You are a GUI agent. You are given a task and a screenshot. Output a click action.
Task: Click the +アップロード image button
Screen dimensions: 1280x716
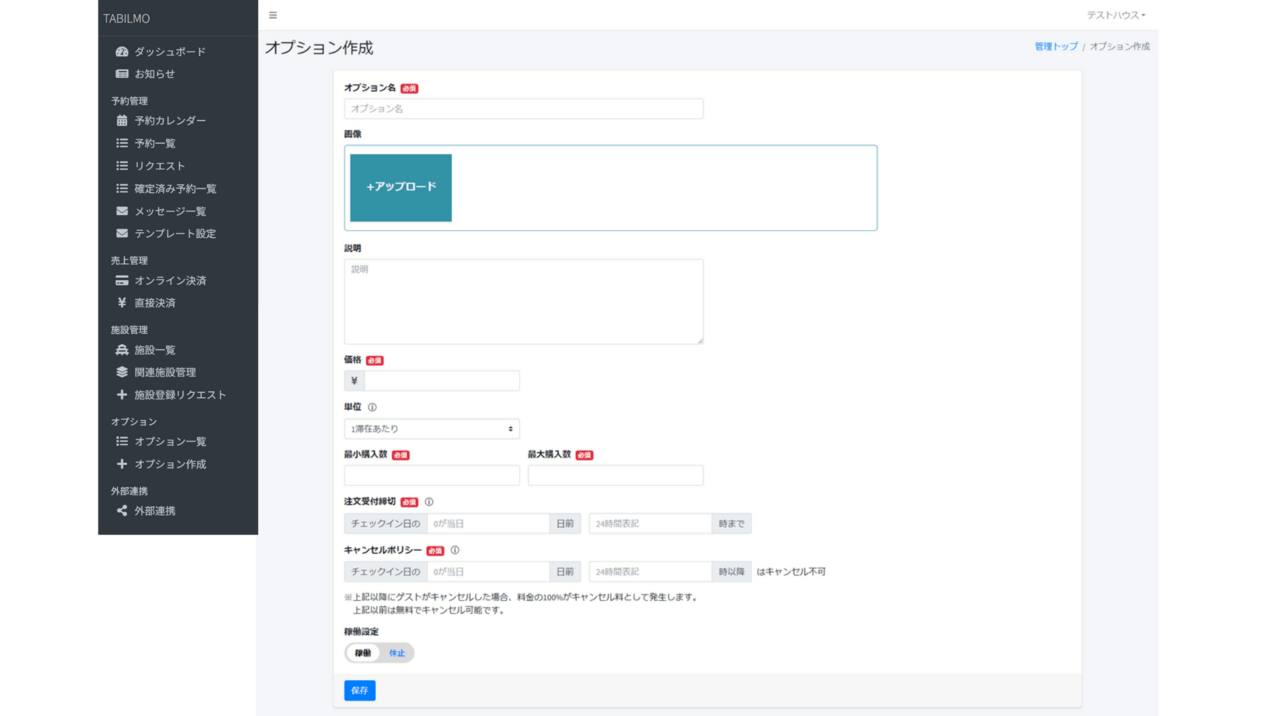coord(401,187)
